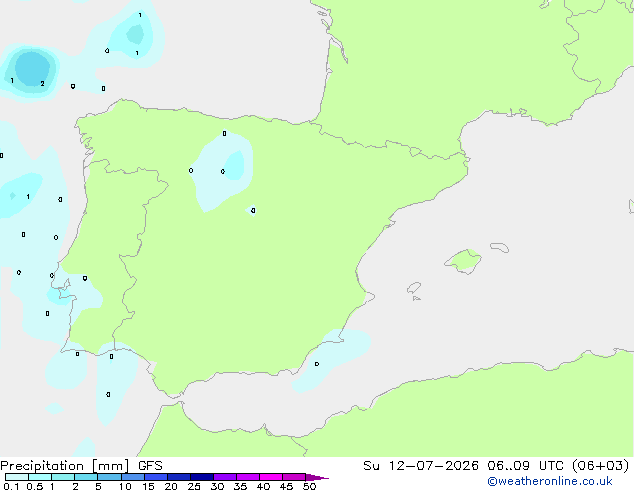Click legend label '35'
Screen dimensions: 634x490
point(240,486)
